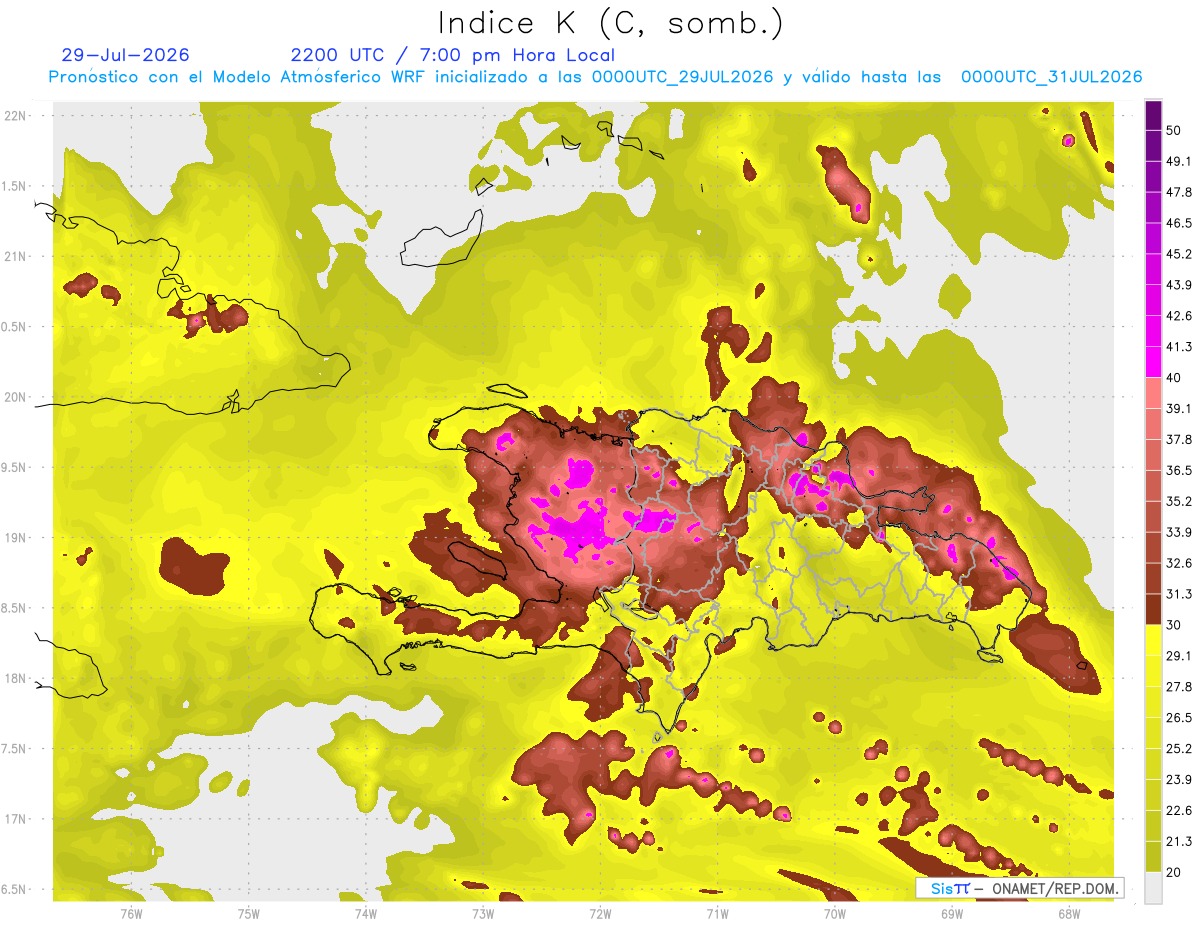Click the longitude axis label "75W"
The width and height of the screenshot is (1200, 927).
click(x=249, y=913)
